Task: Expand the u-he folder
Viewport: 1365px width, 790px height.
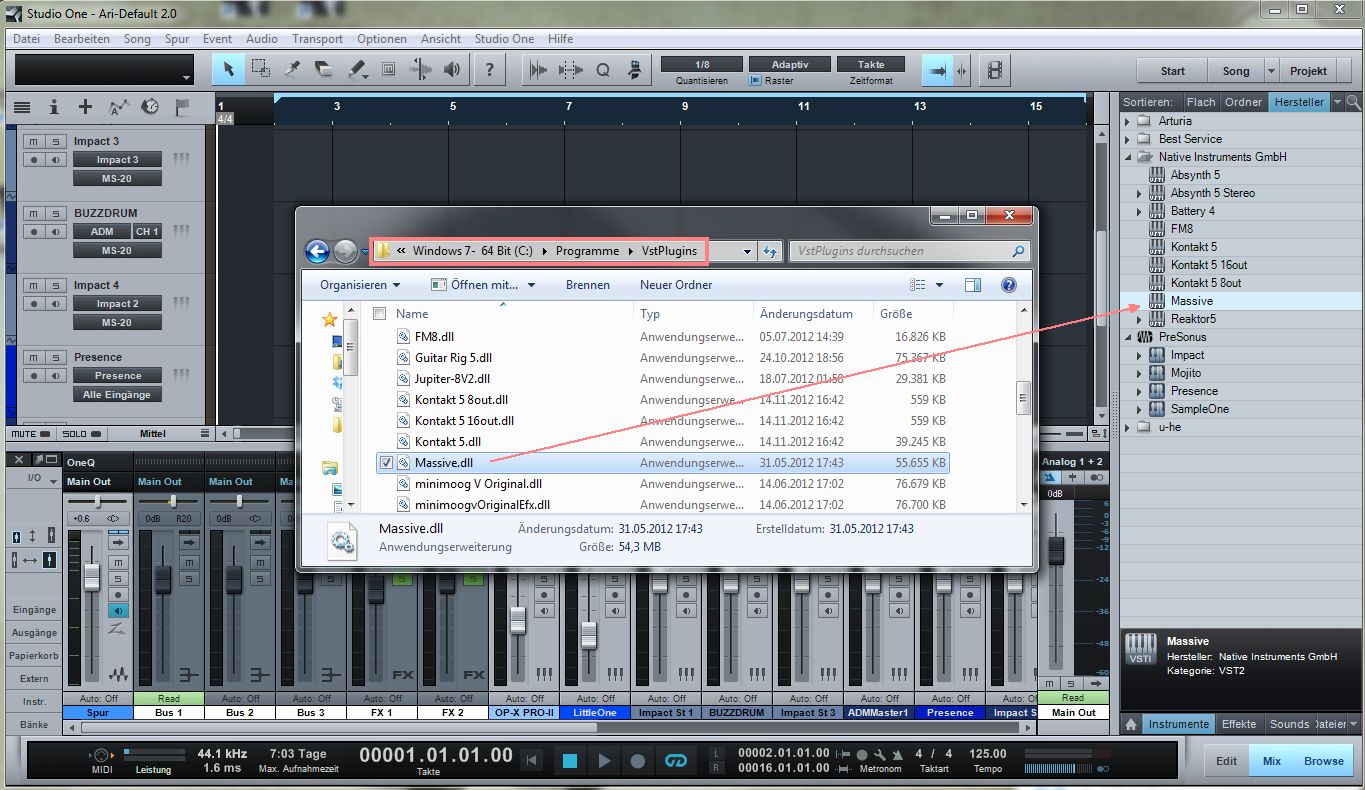Action: (x=1128, y=427)
